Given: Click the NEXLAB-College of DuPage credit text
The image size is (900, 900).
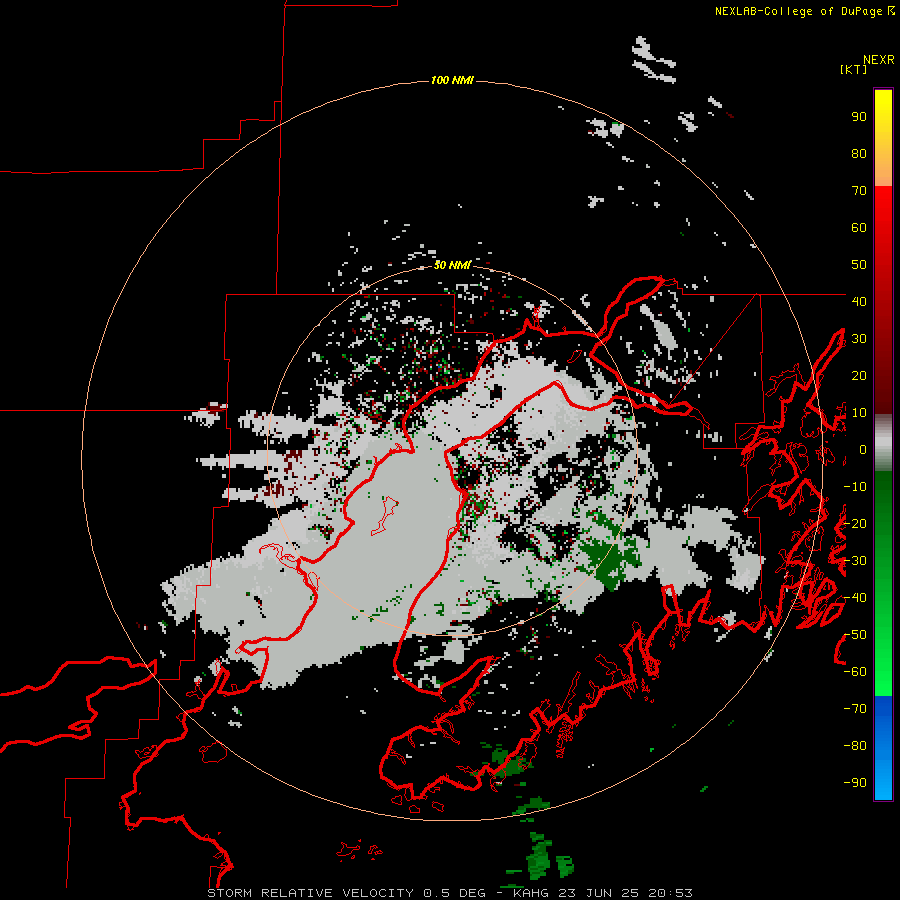Looking at the screenshot, I should [804, 11].
